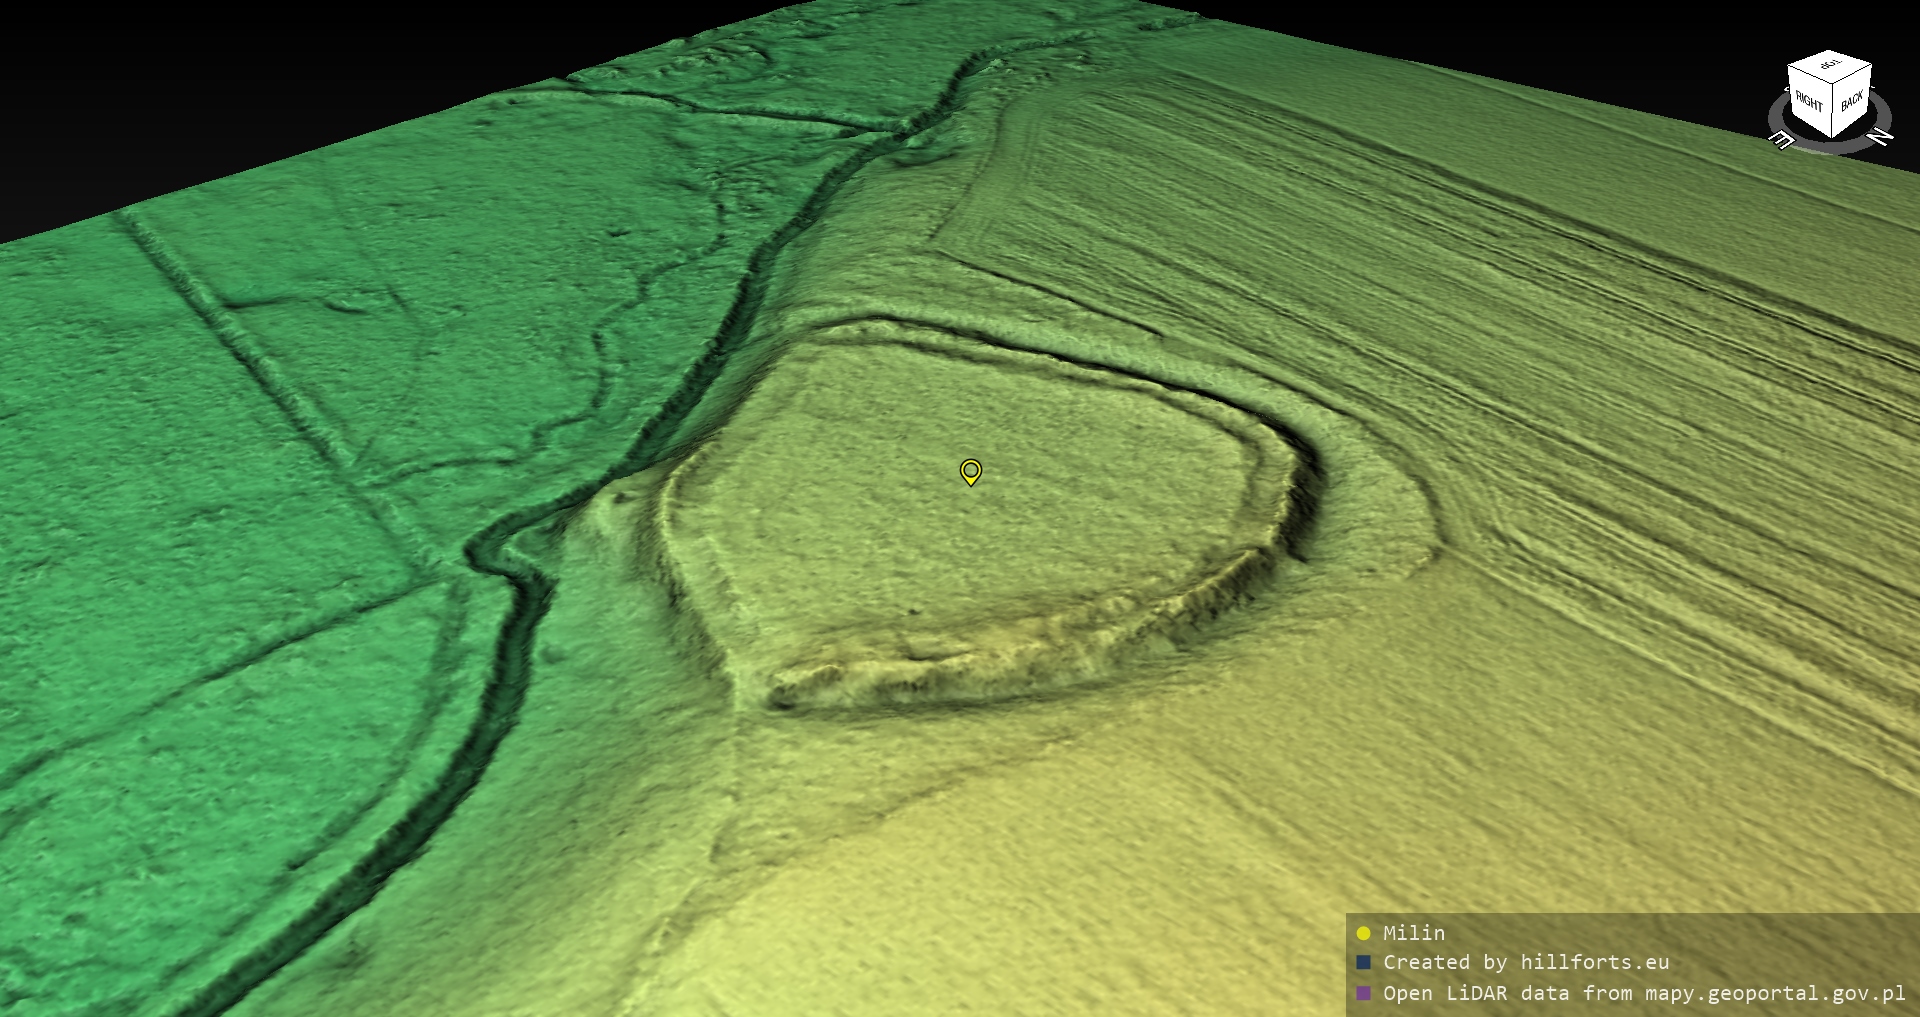
Task: Click the purple square legend marker
Action: tap(1363, 993)
